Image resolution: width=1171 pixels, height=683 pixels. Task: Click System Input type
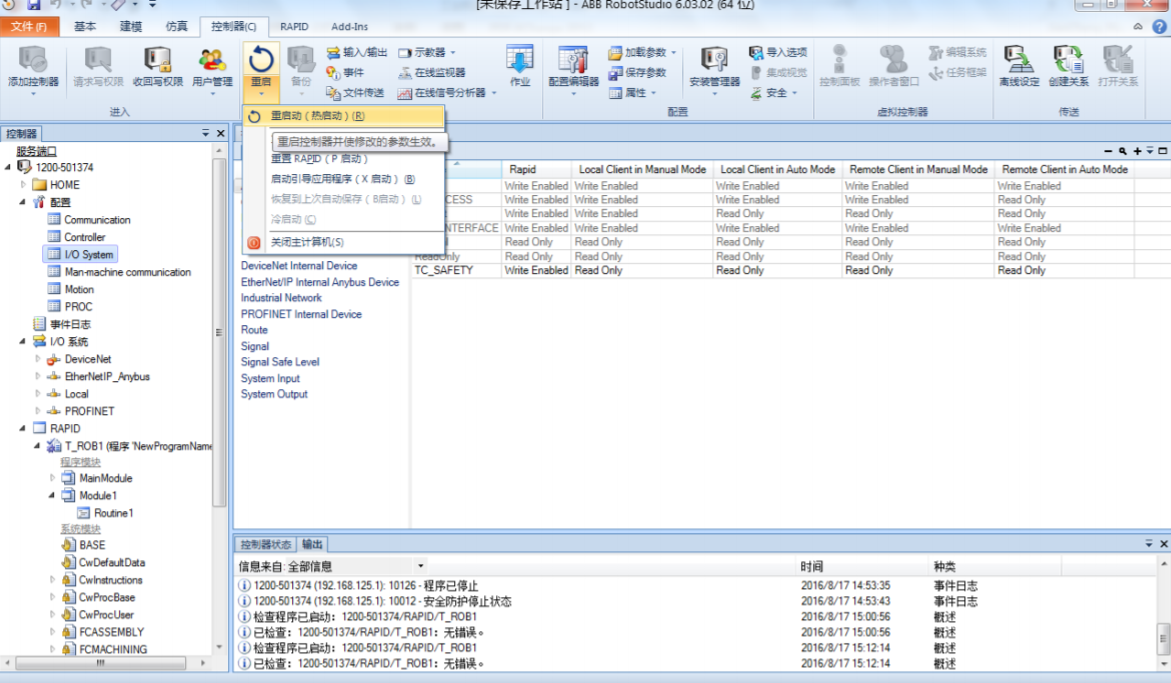270,378
